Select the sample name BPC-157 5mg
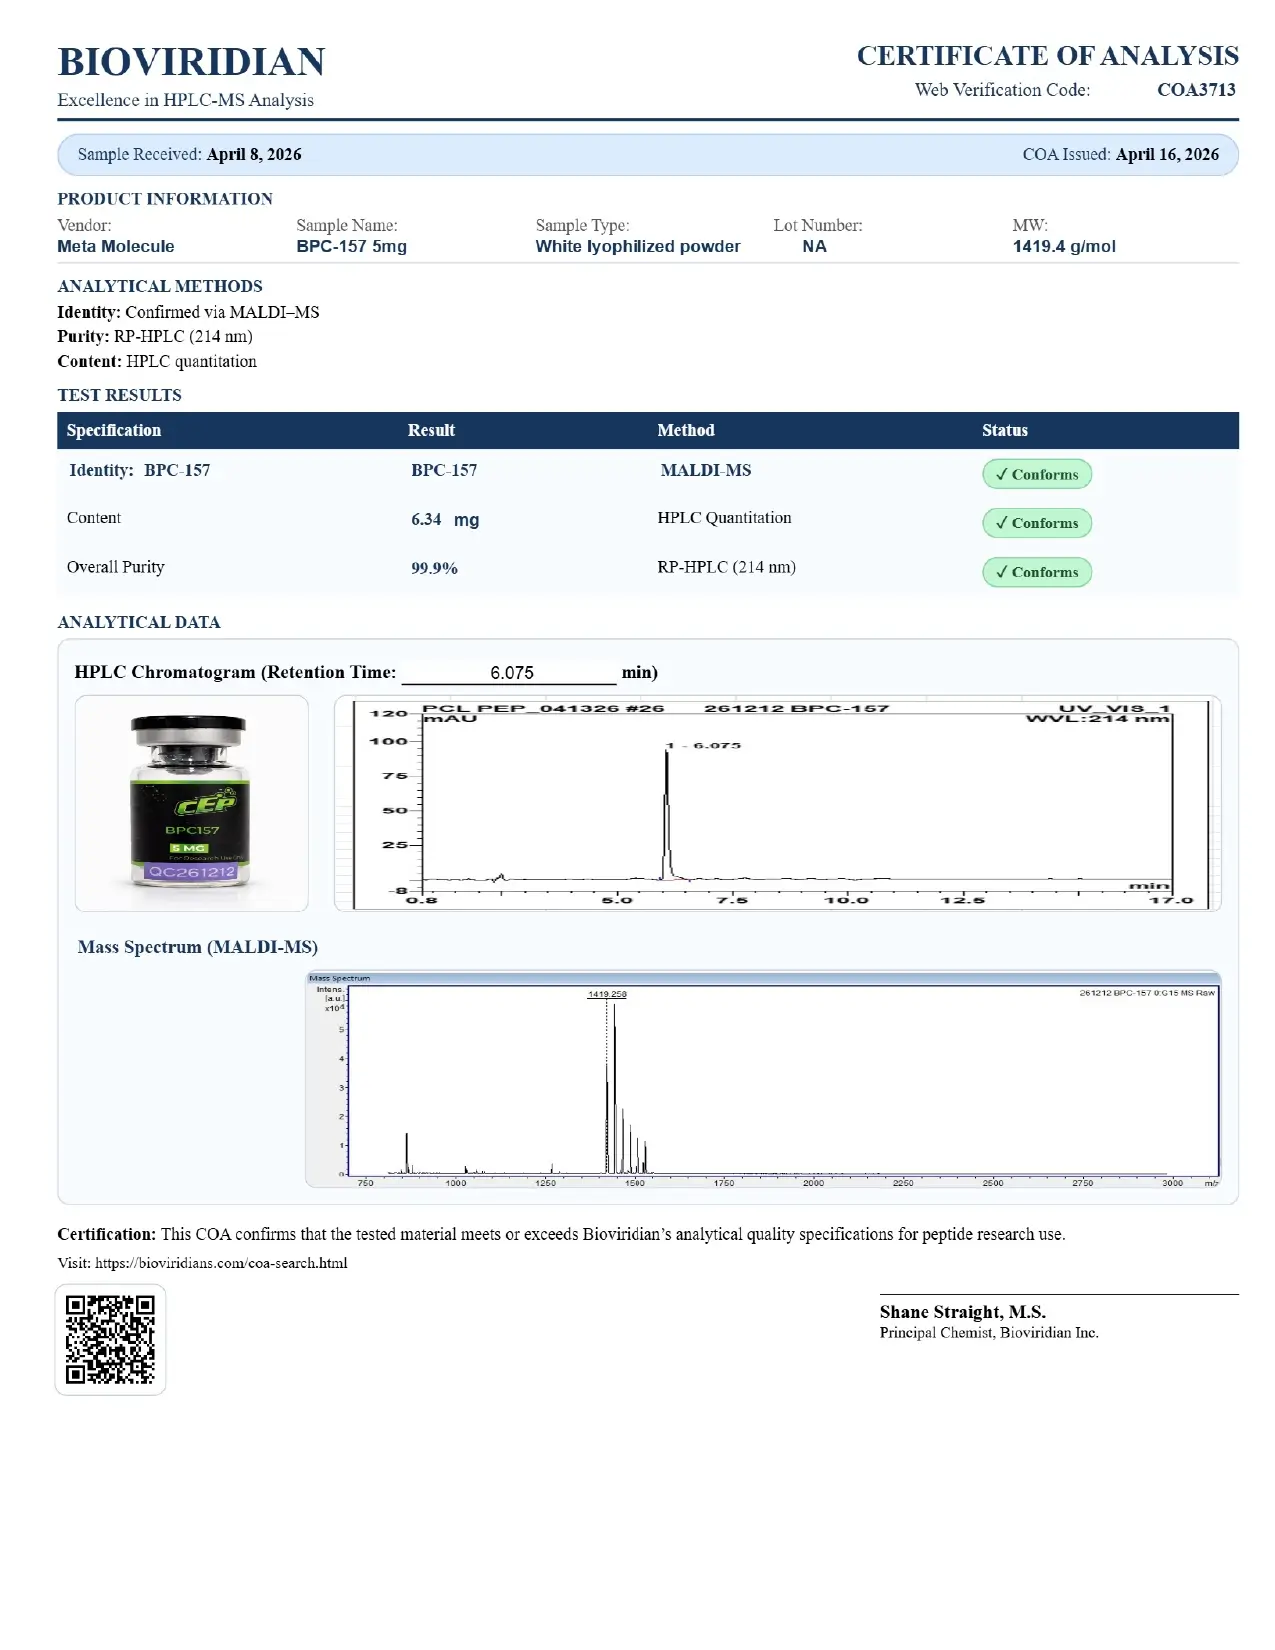Screen dimensions: 1275x1650 click(351, 246)
